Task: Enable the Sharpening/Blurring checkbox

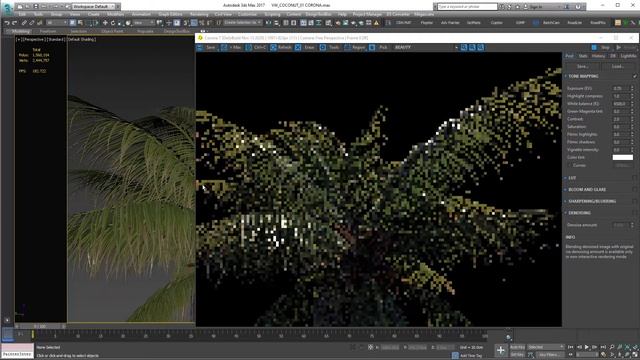Action: [x=634, y=201]
